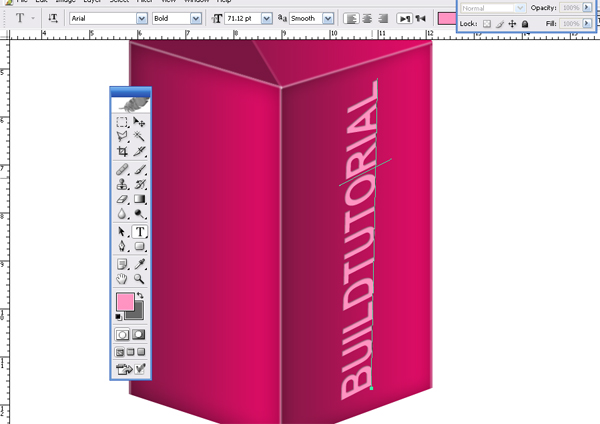Center align the text

pyautogui.click(x=367, y=18)
